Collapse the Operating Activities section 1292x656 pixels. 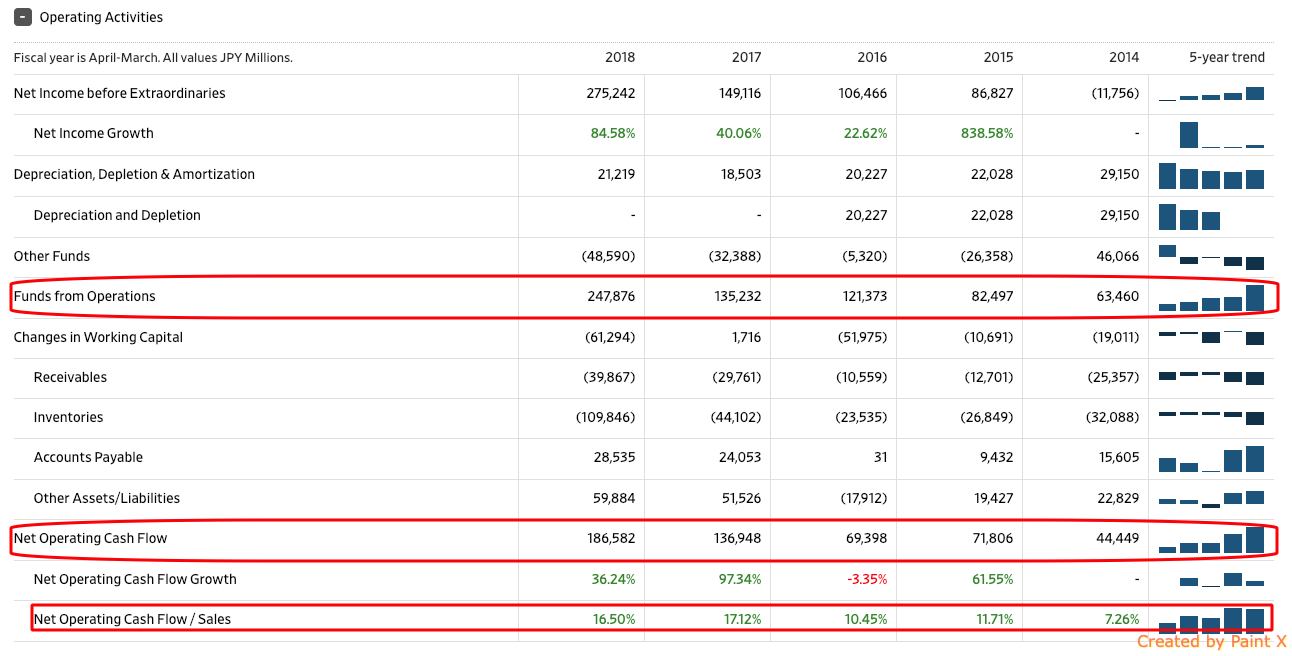point(22,17)
